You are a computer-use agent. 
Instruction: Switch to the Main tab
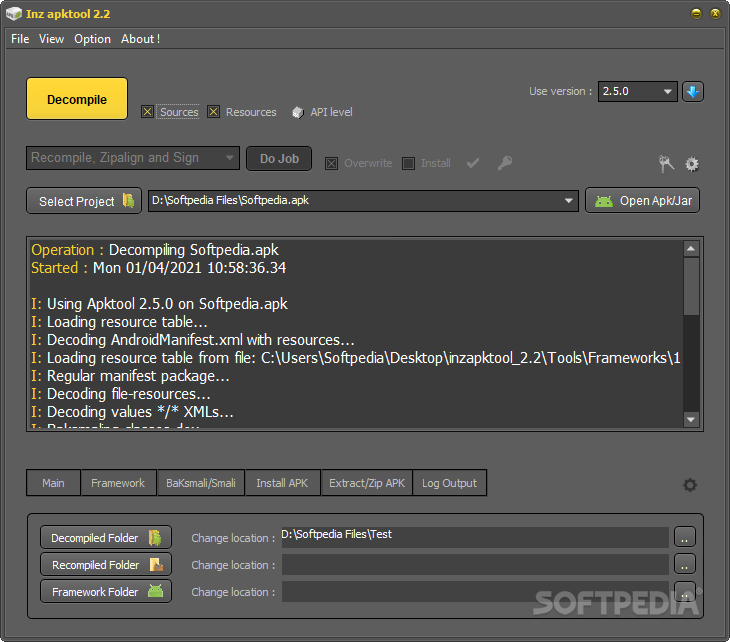(54, 483)
